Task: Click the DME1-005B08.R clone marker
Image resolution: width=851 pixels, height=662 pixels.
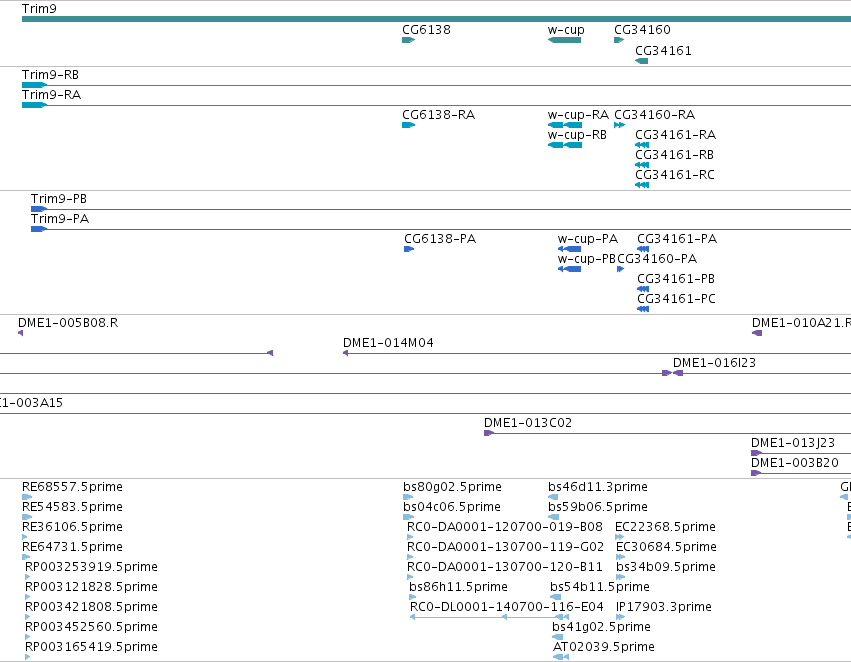Action: click(21, 333)
